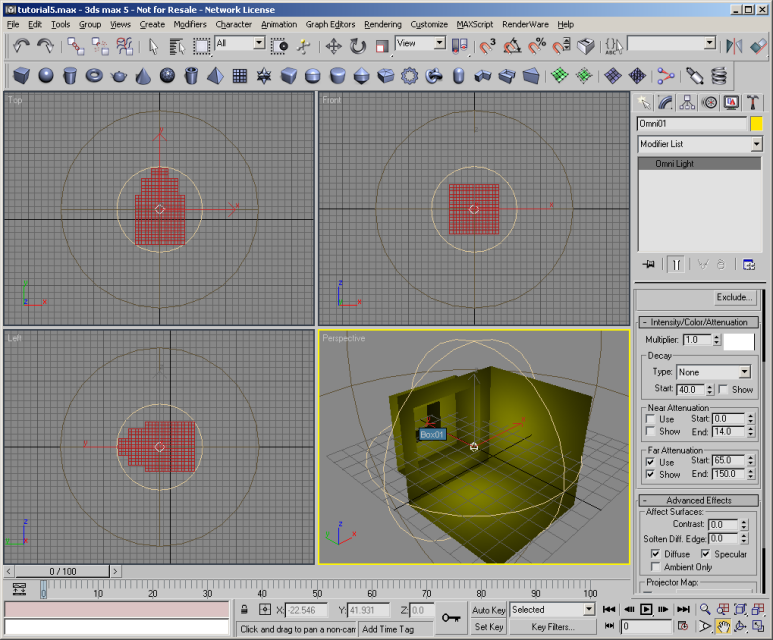Enable Near Attenuation Use checkbox
Screen dimensions: 773x640
[648, 418]
